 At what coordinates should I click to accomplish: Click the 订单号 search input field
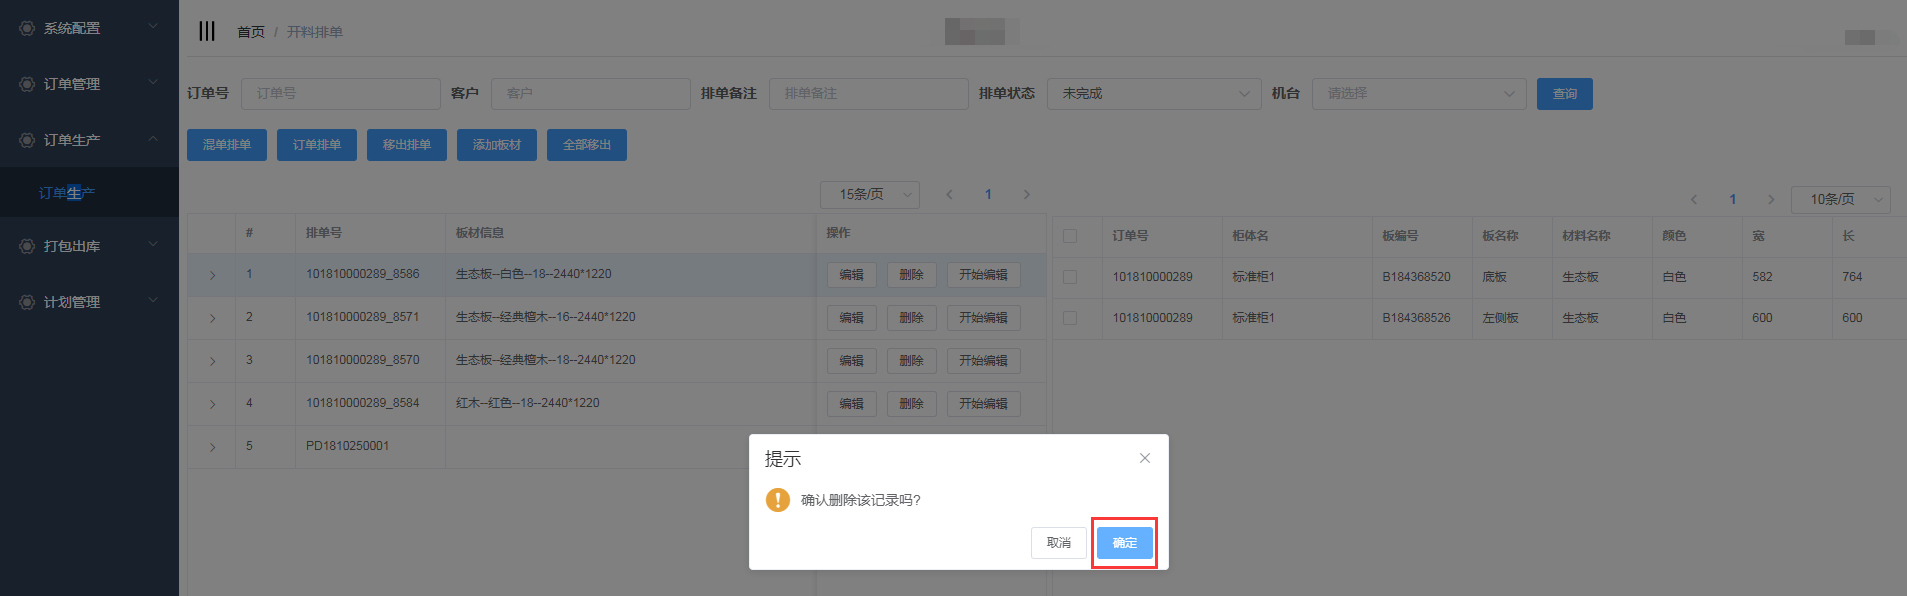click(340, 93)
